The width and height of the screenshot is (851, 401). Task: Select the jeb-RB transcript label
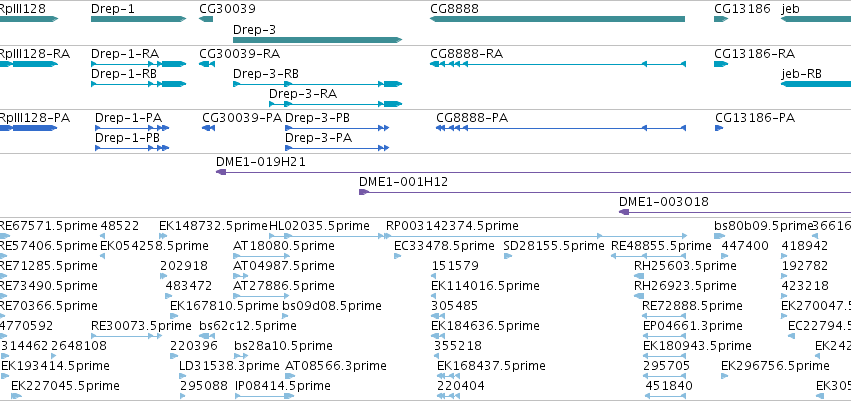click(x=802, y=74)
